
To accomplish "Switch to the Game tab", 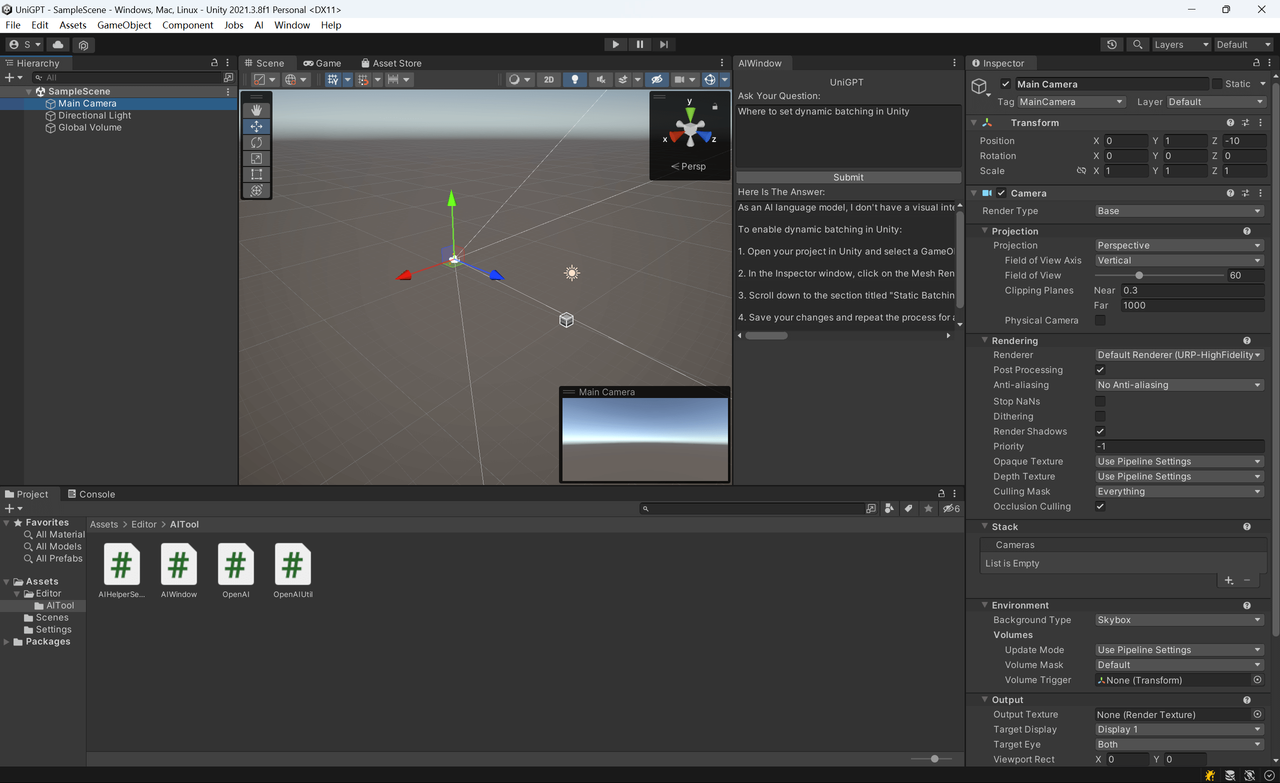I will (322, 62).
